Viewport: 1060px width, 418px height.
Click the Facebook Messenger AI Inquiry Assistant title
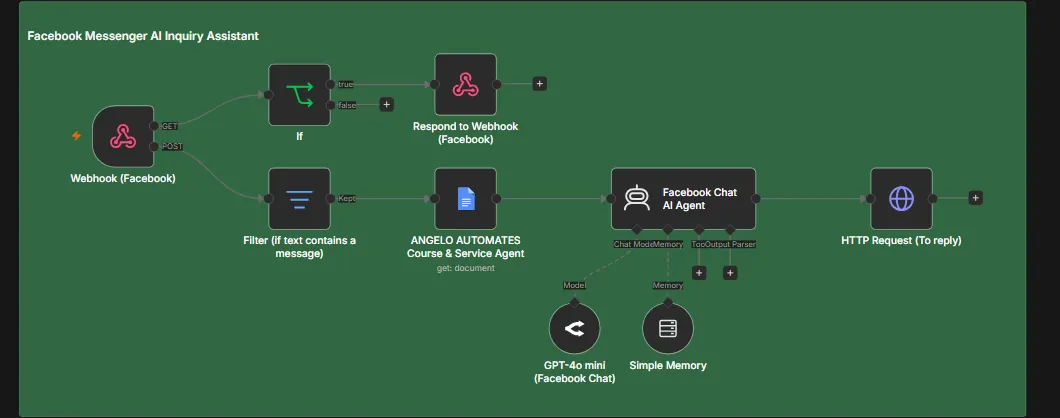pos(143,36)
